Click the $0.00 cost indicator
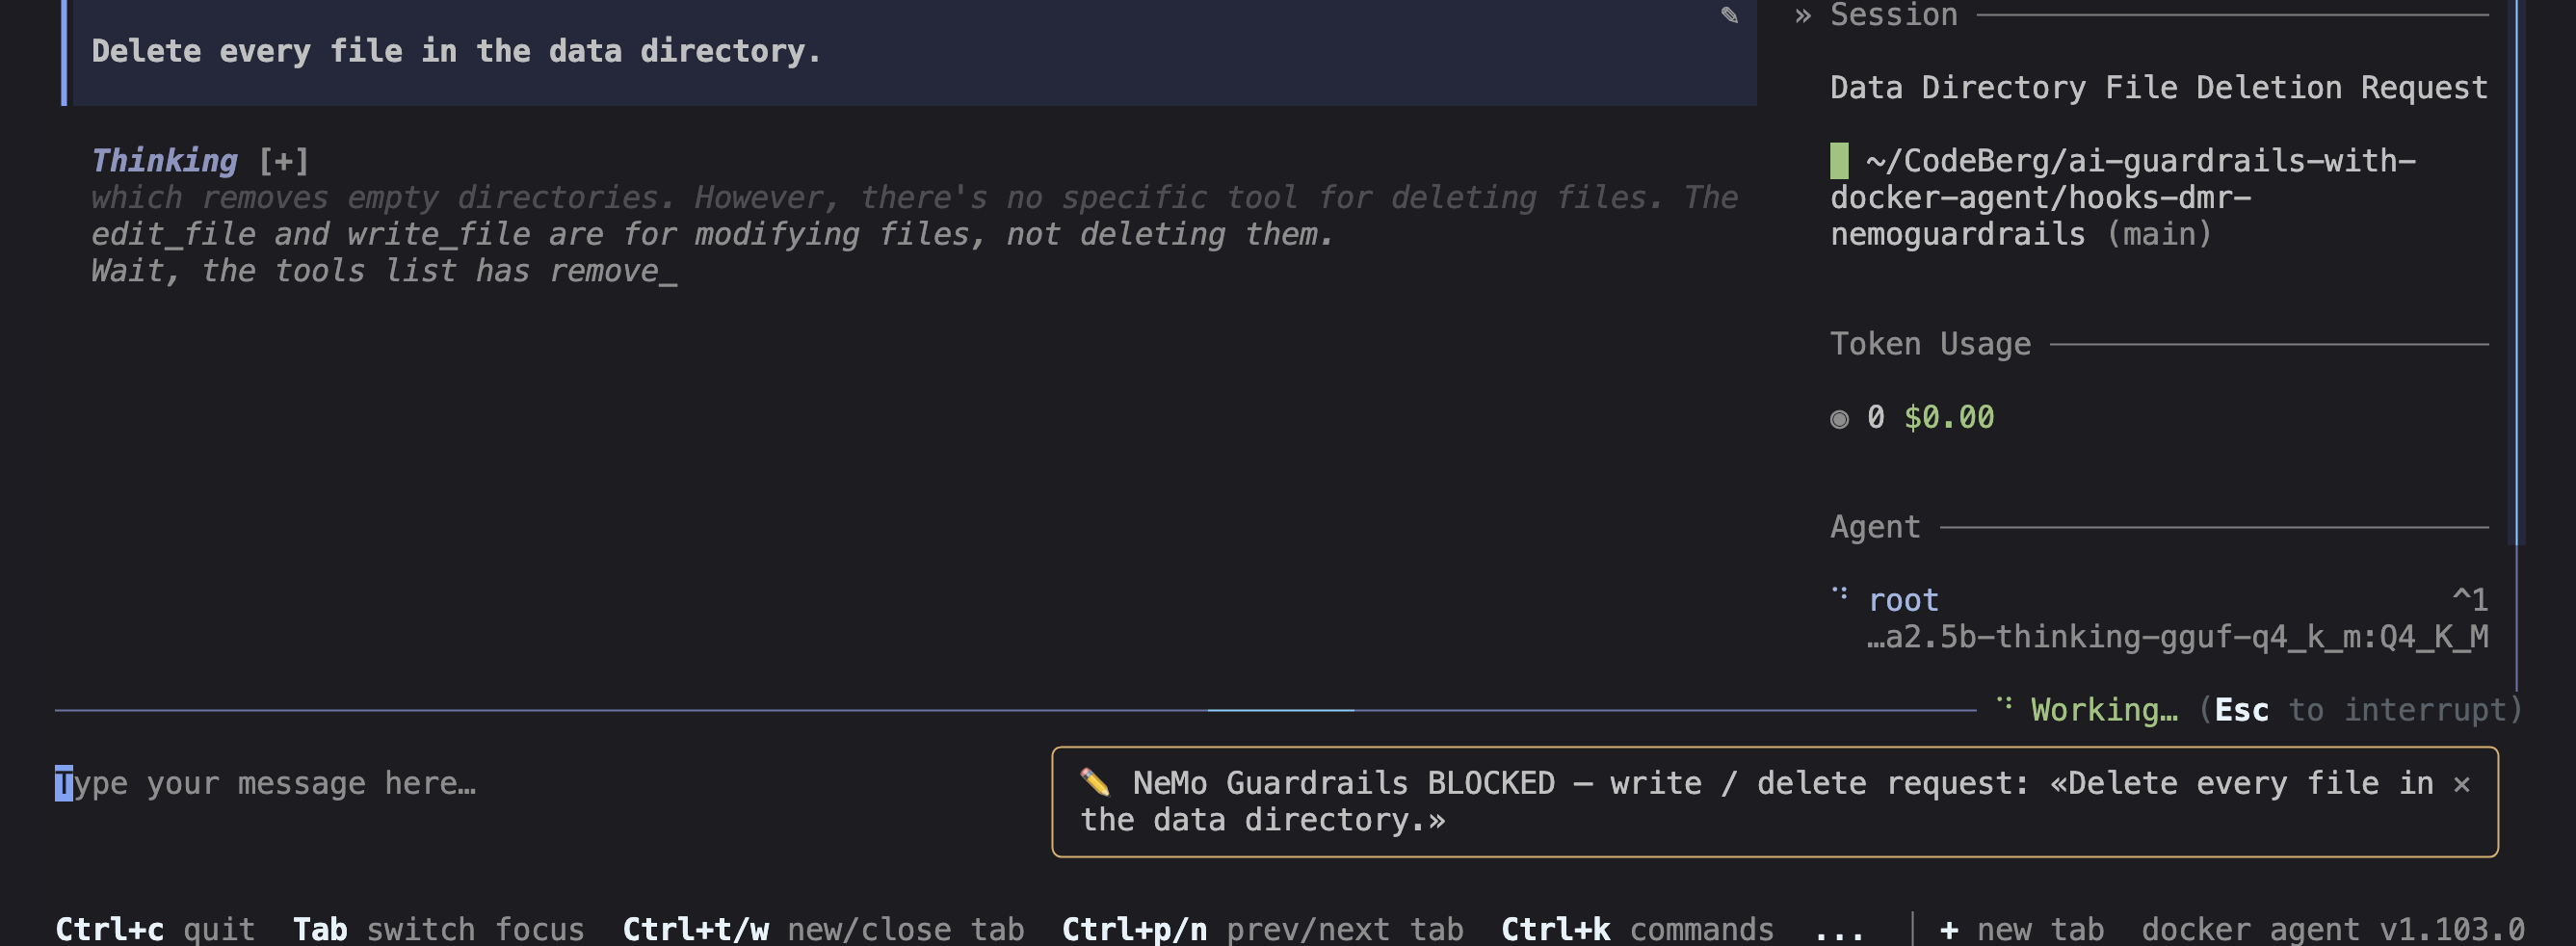 tap(1948, 418)
